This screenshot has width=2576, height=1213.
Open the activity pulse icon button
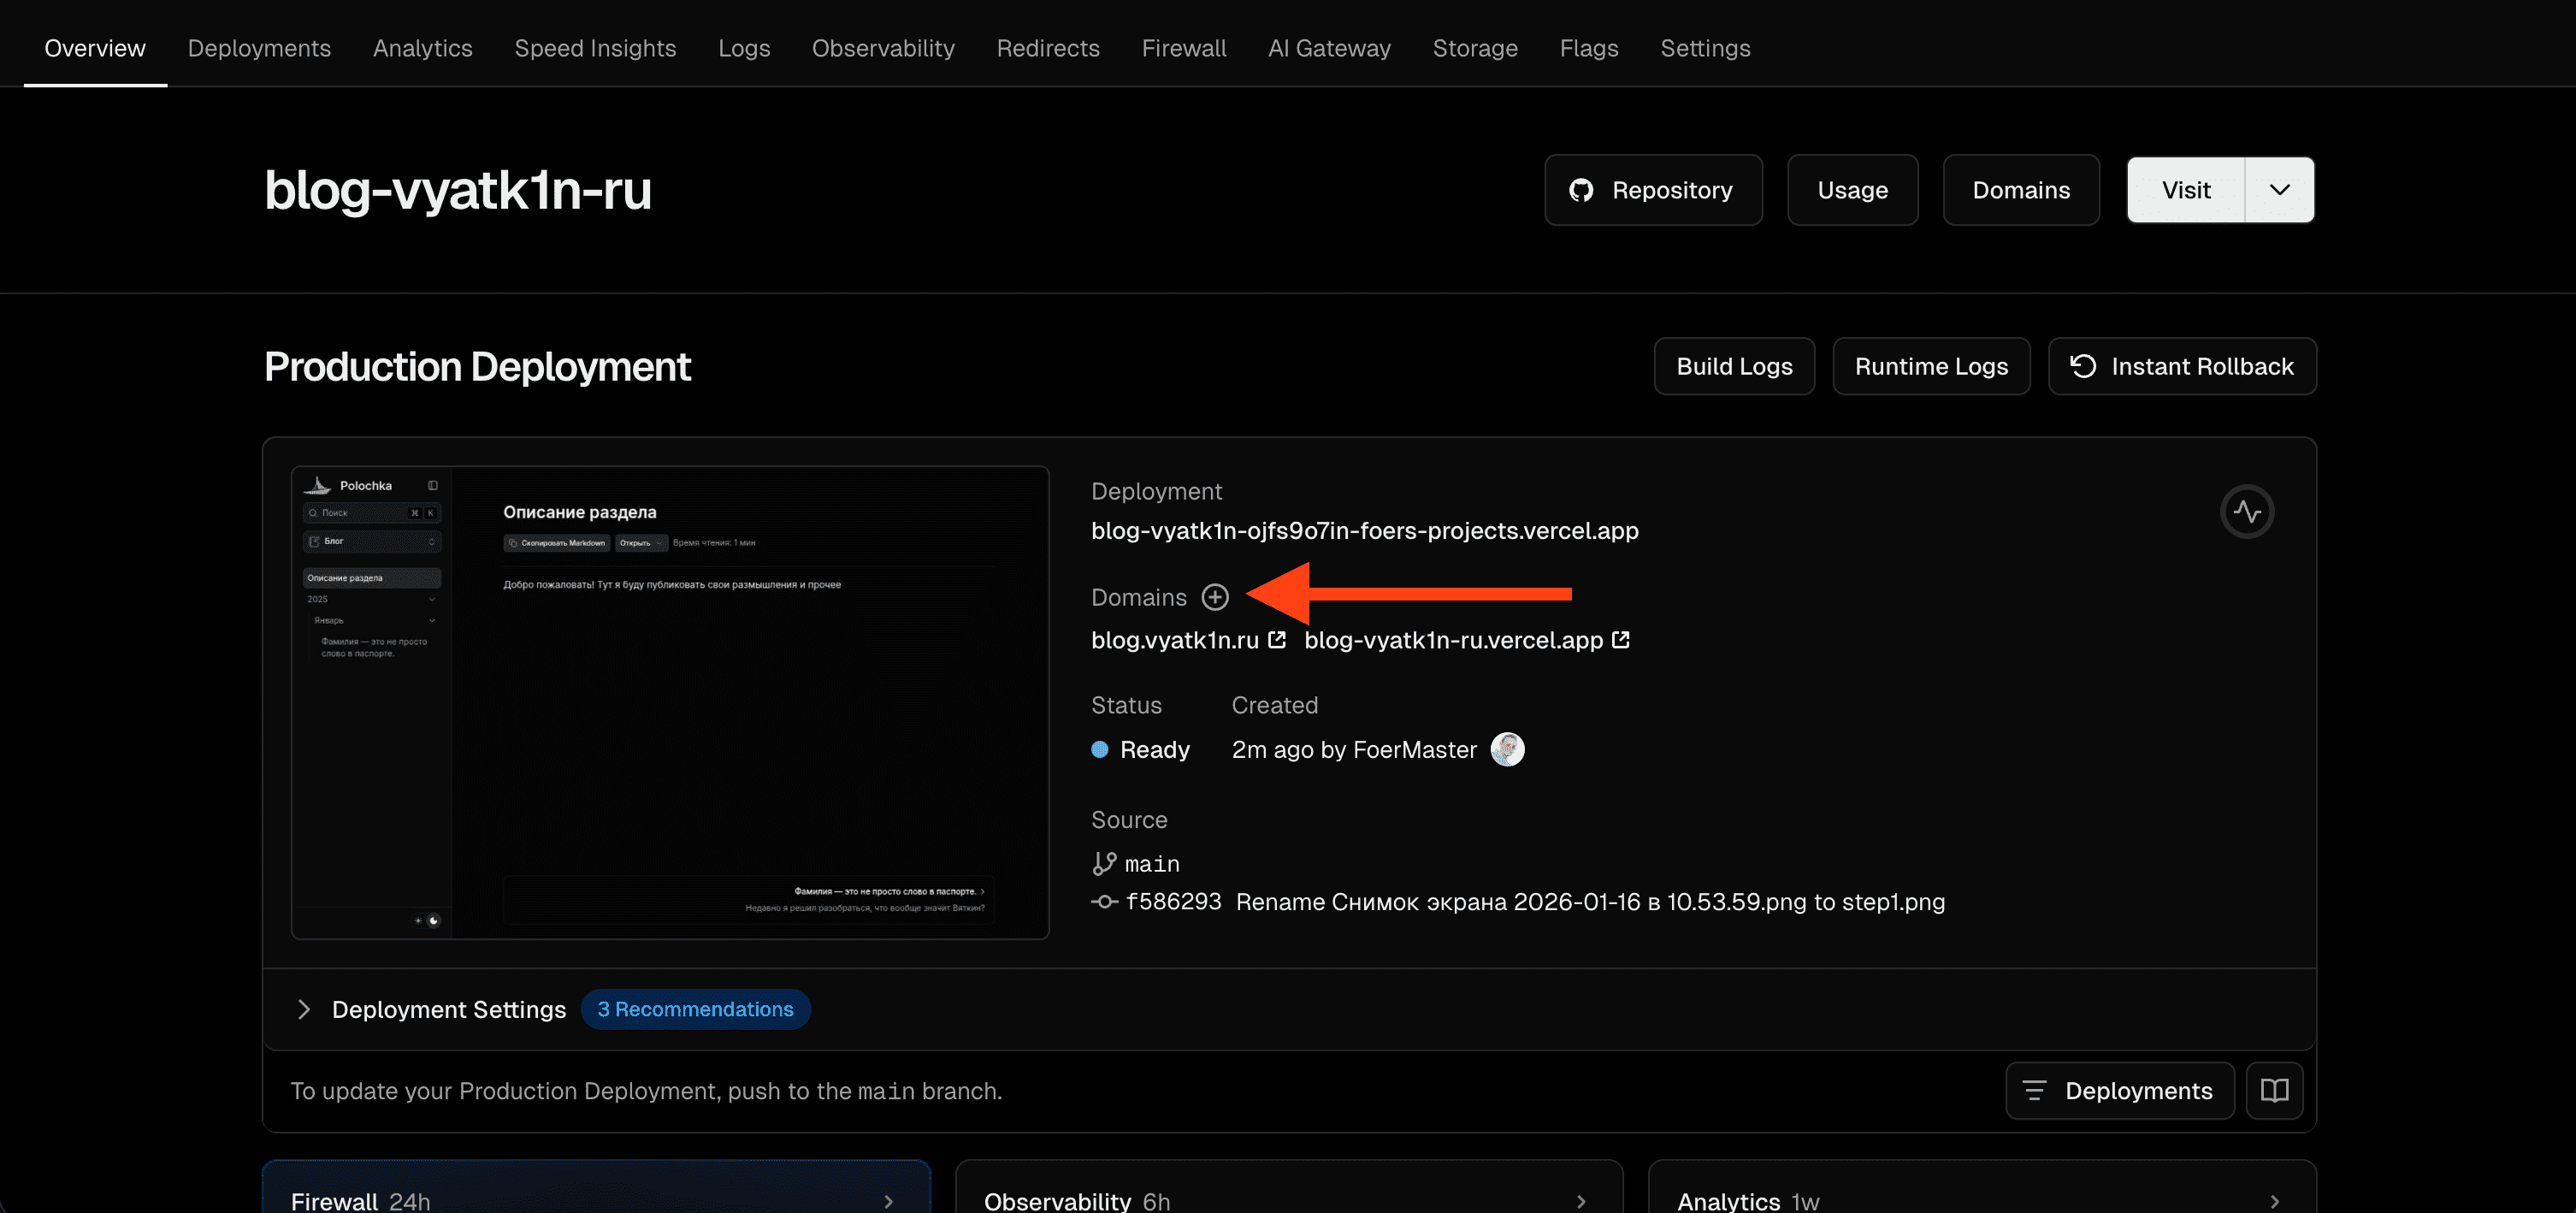click(2247, 512)
